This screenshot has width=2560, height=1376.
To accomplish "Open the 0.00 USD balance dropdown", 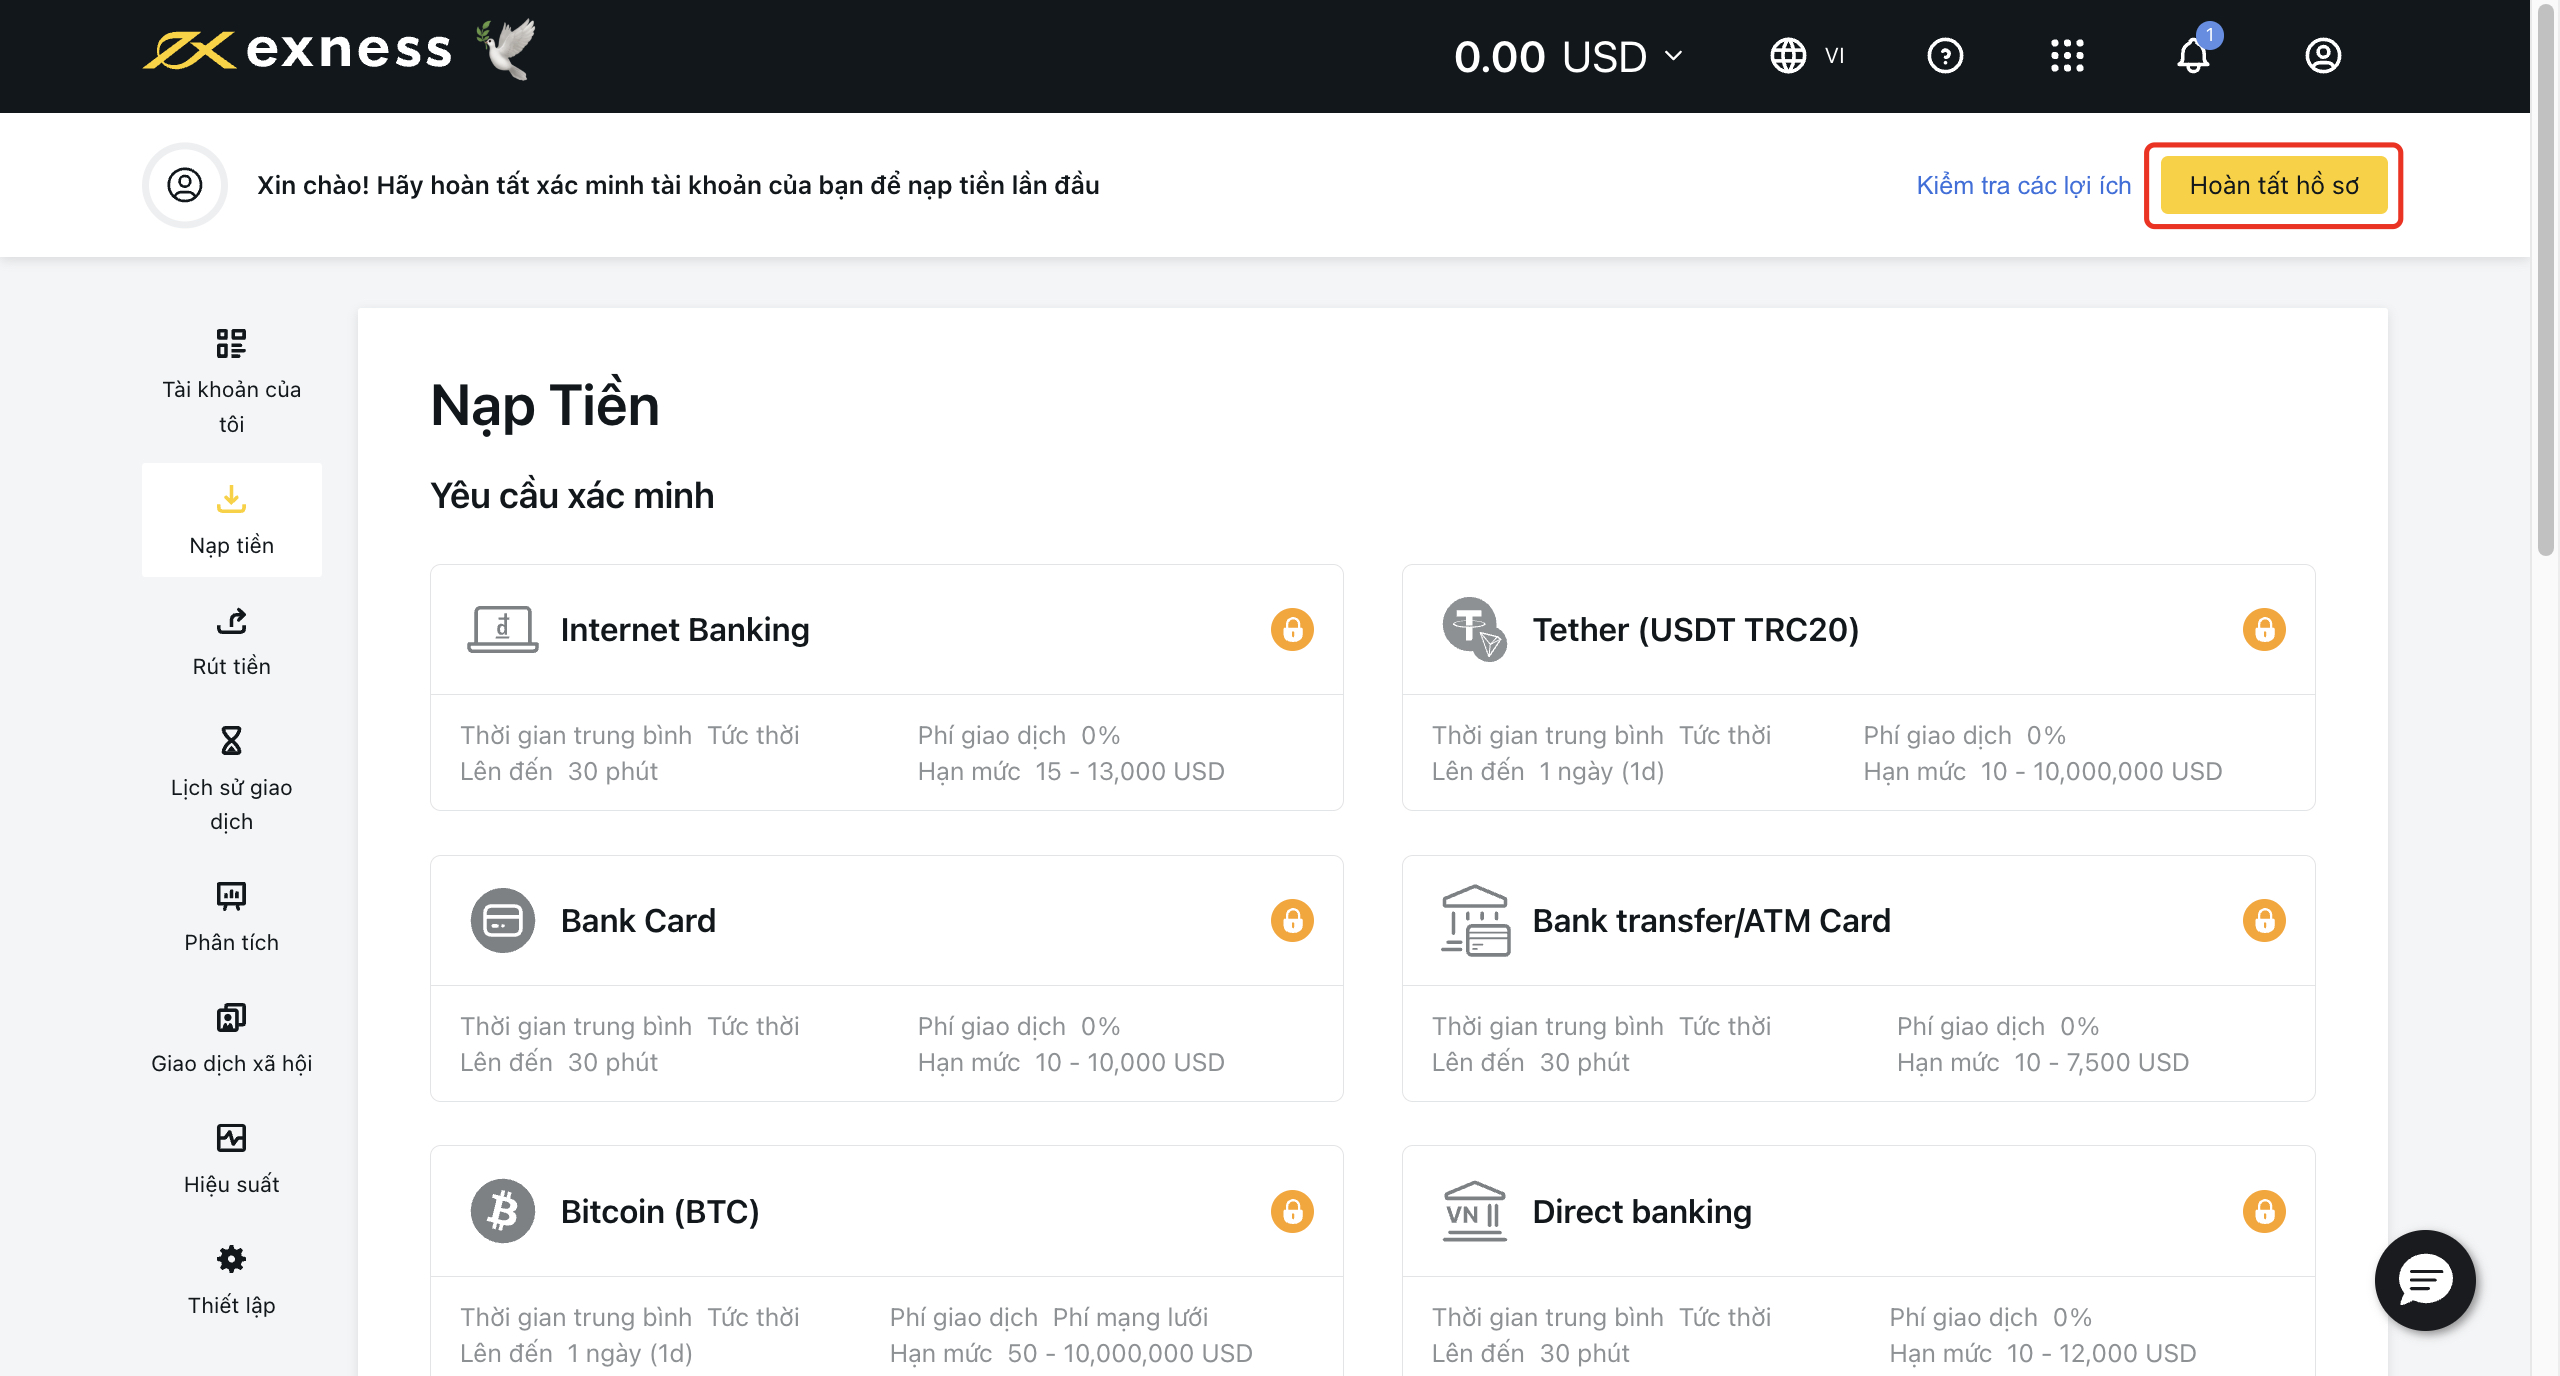I will click(x=1569, y=56).
